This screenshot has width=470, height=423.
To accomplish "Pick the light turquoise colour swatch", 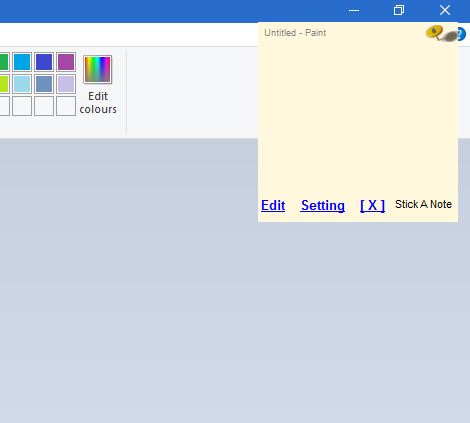I will [x=22, y=84].
